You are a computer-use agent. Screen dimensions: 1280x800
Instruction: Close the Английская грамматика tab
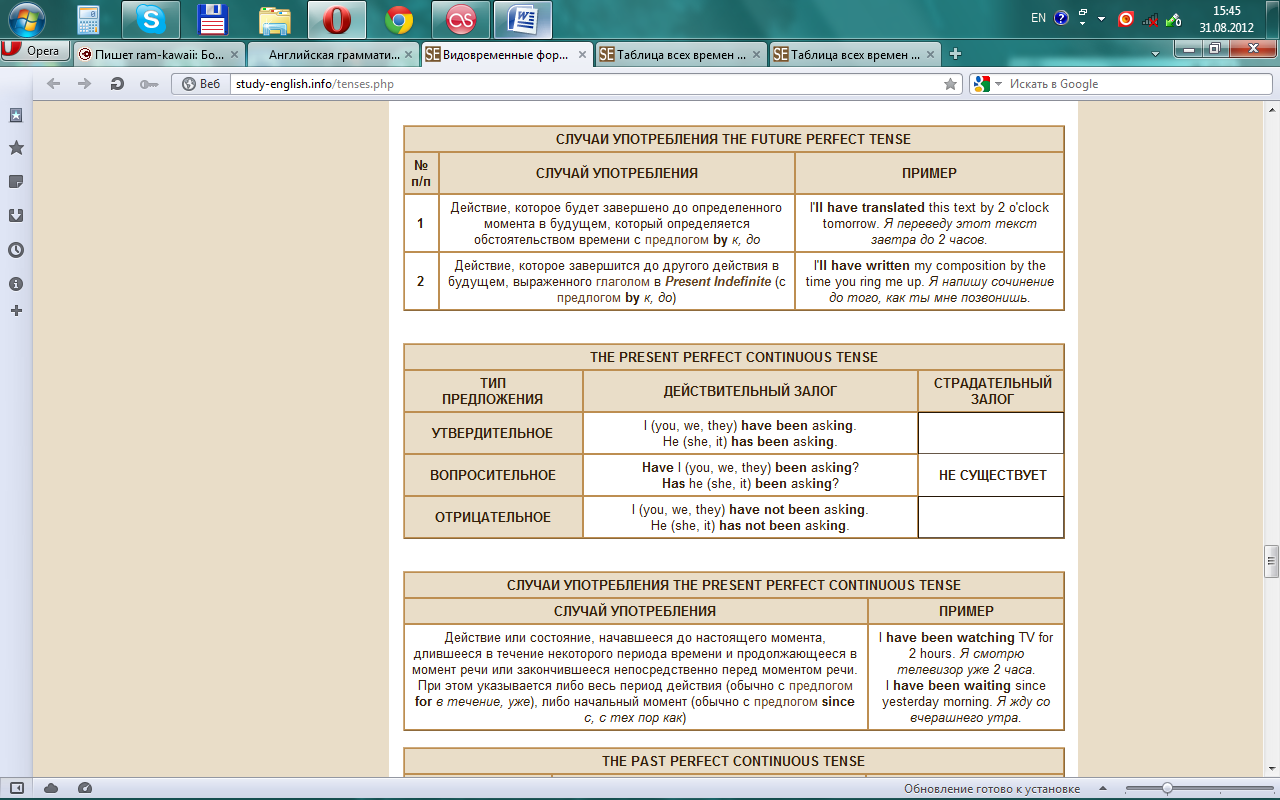(408, 55)
